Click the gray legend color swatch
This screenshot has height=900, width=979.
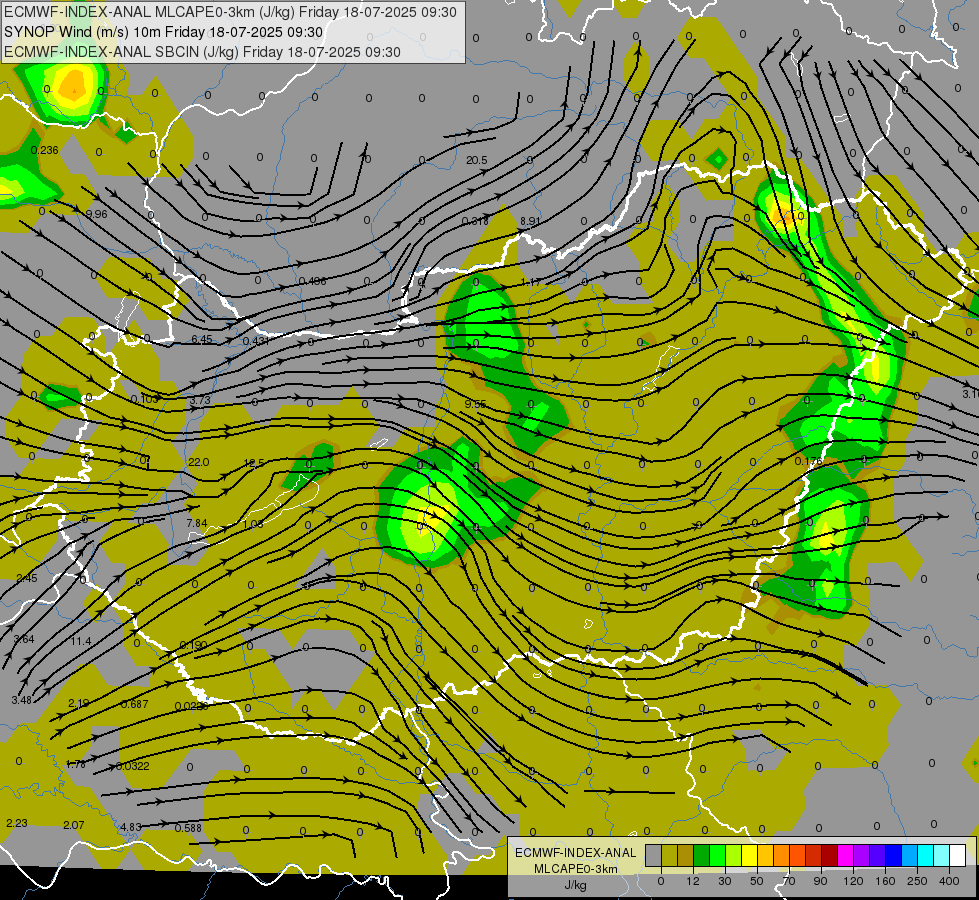point(654,855)
